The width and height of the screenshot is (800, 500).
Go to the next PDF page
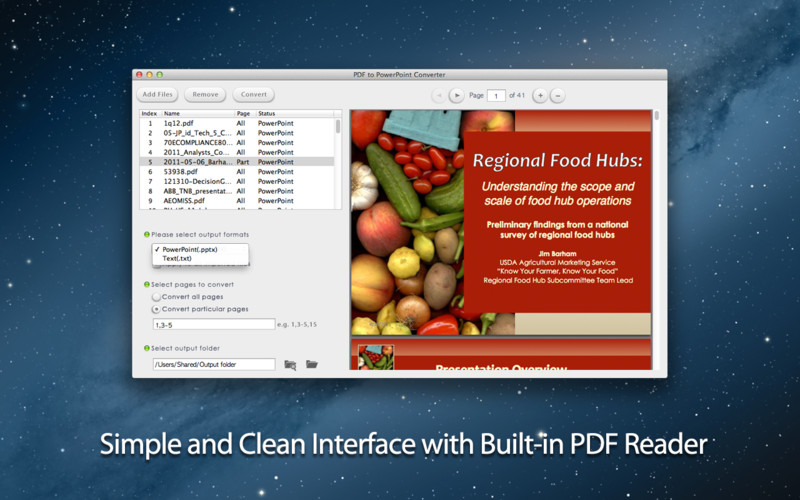(x=457, y=95)
